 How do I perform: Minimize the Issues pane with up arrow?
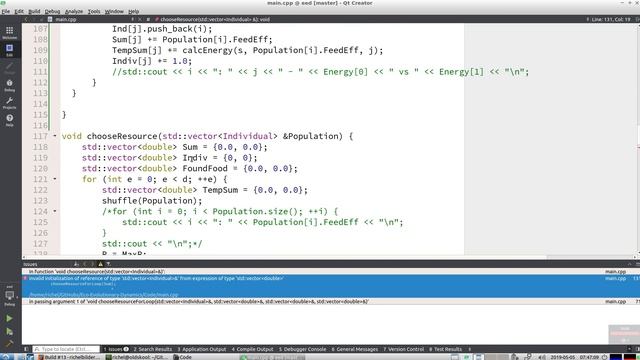click(x=629, y=264)
